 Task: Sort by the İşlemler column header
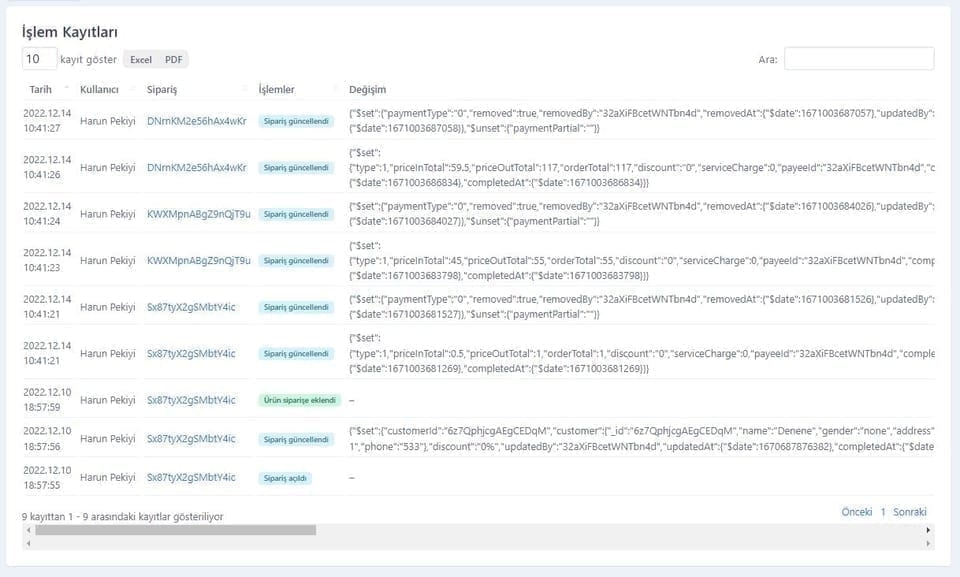pos(276,89)
